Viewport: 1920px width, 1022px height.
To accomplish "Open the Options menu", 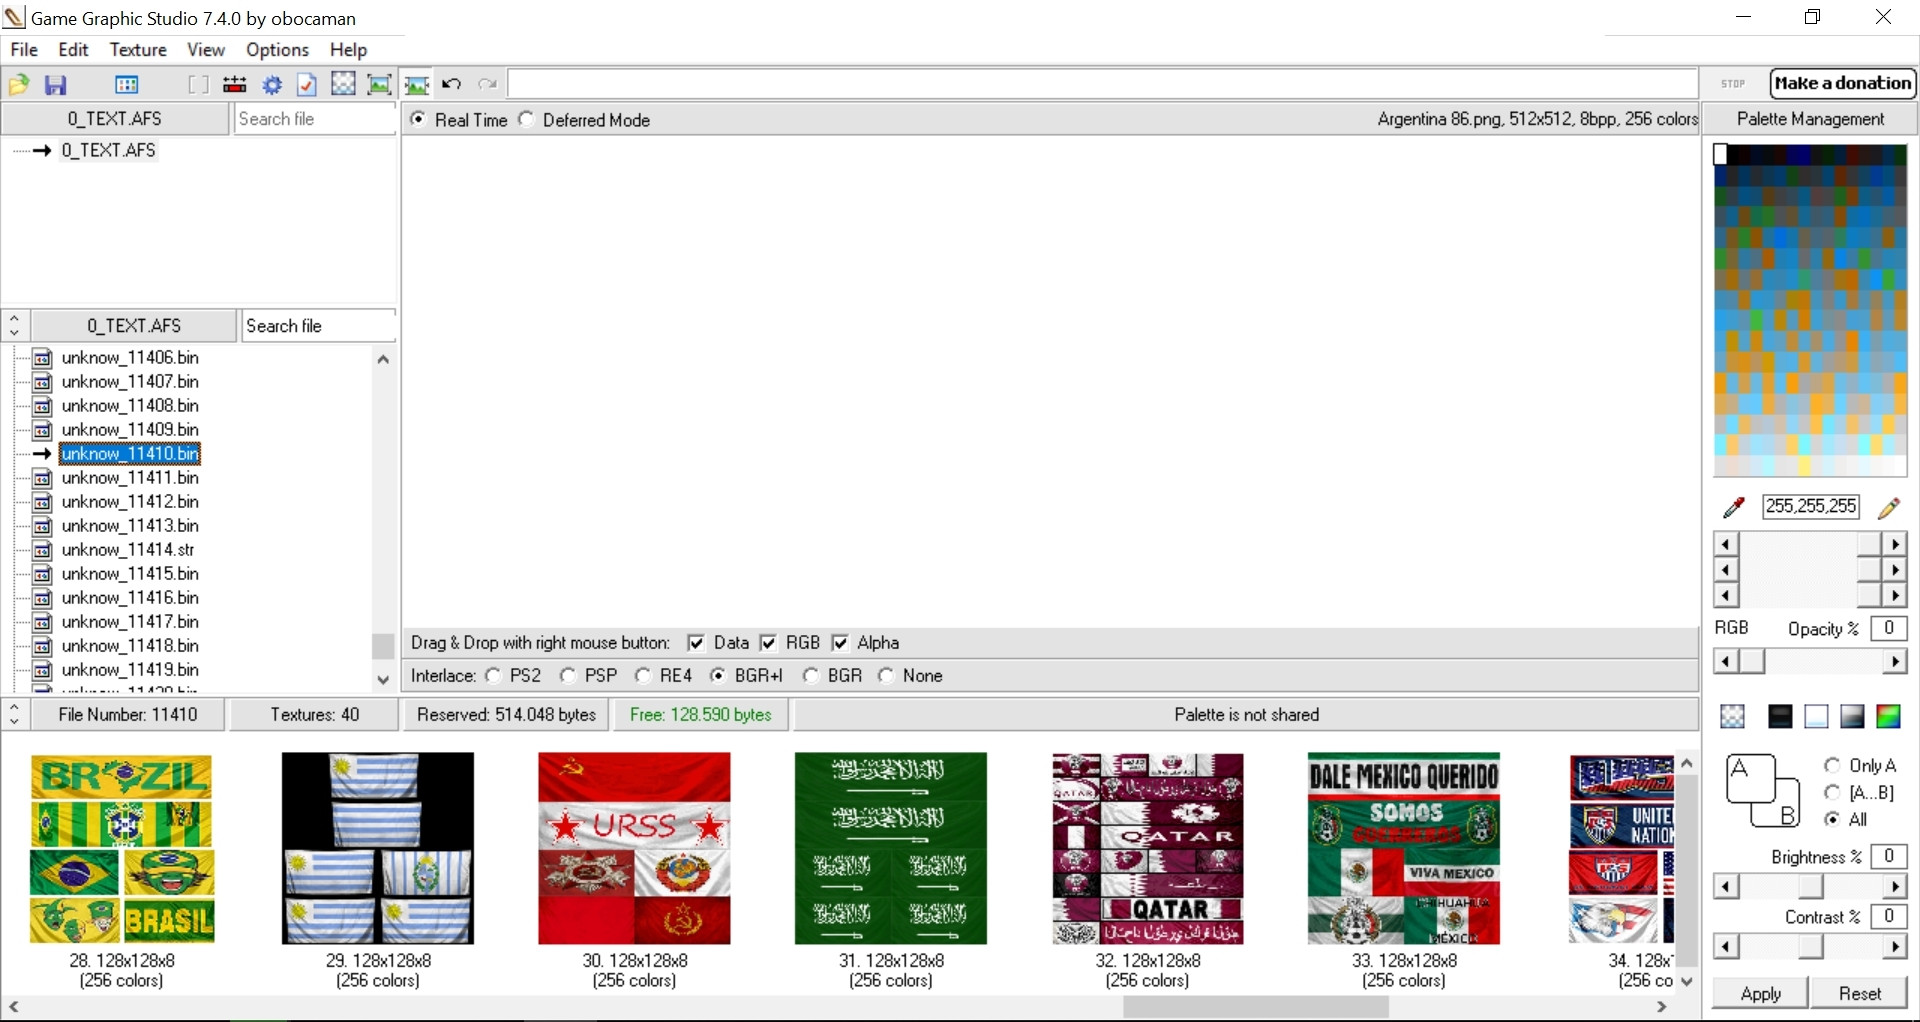I will (x=277, y=50).
